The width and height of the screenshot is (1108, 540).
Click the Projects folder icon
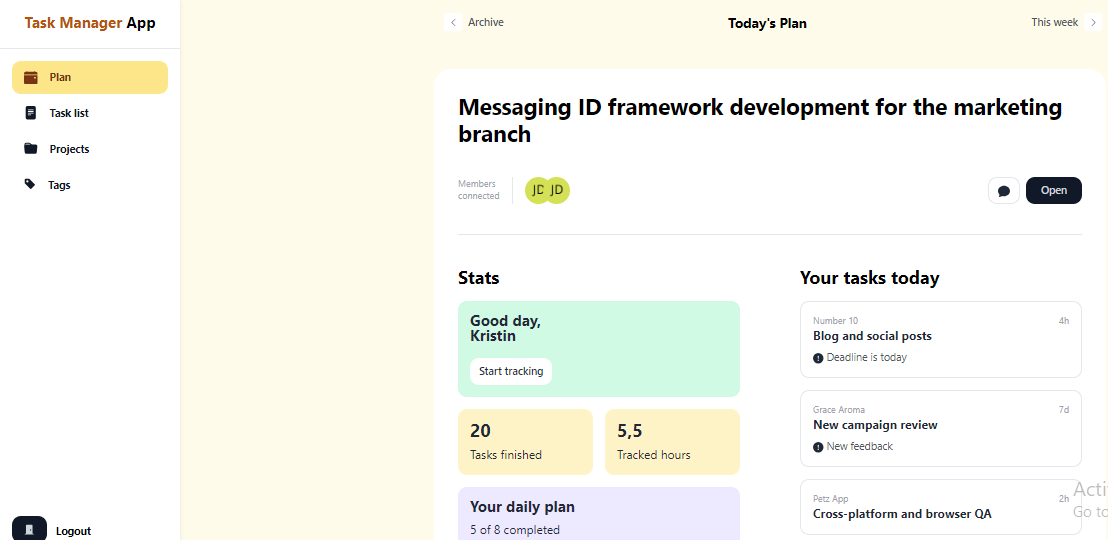pos(30,148)
